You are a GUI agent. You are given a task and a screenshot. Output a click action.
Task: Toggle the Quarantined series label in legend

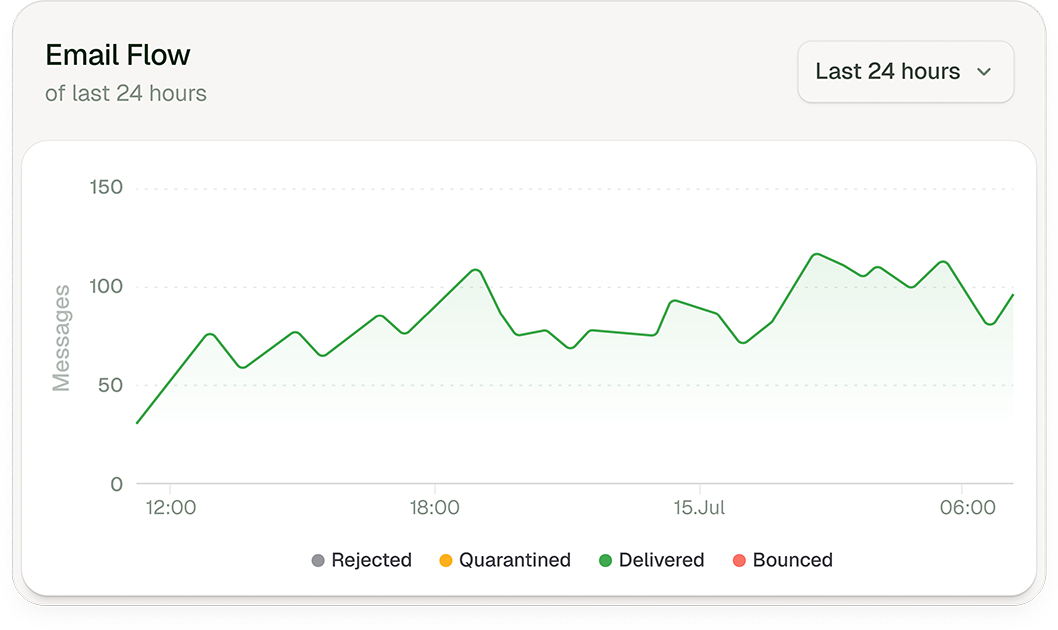coord(514,561)
